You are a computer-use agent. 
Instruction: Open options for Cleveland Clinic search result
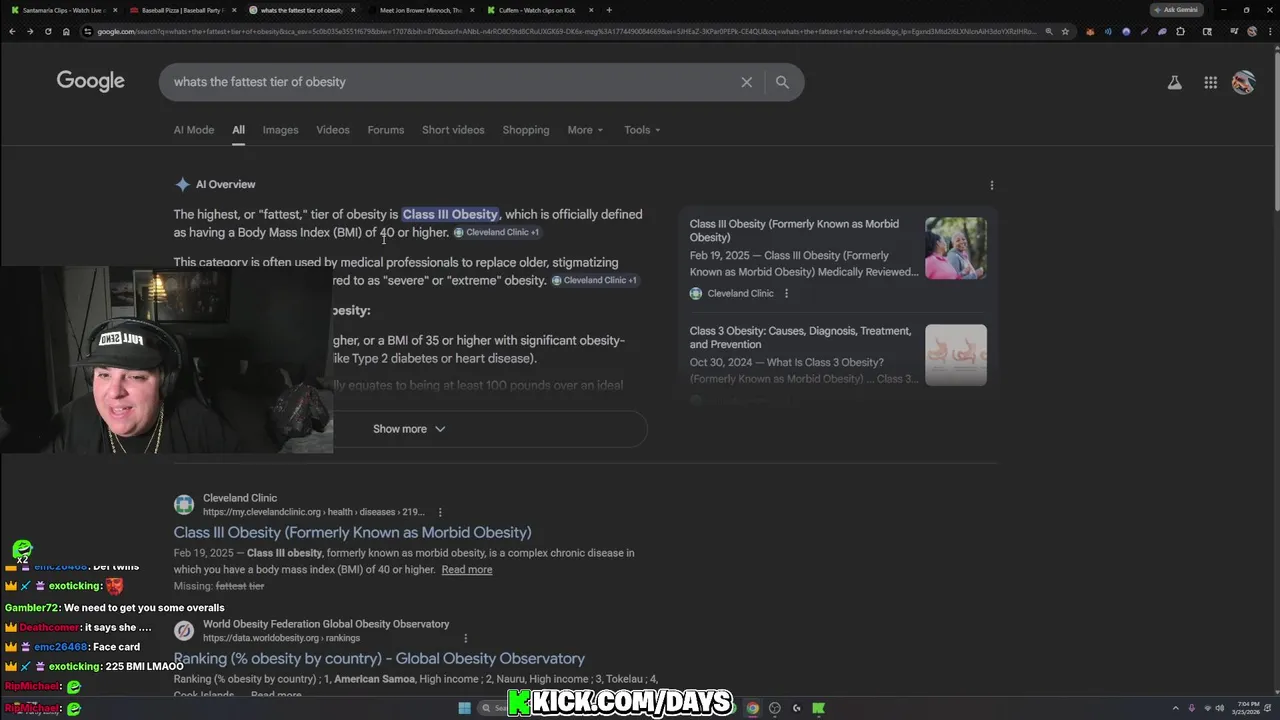440,512
